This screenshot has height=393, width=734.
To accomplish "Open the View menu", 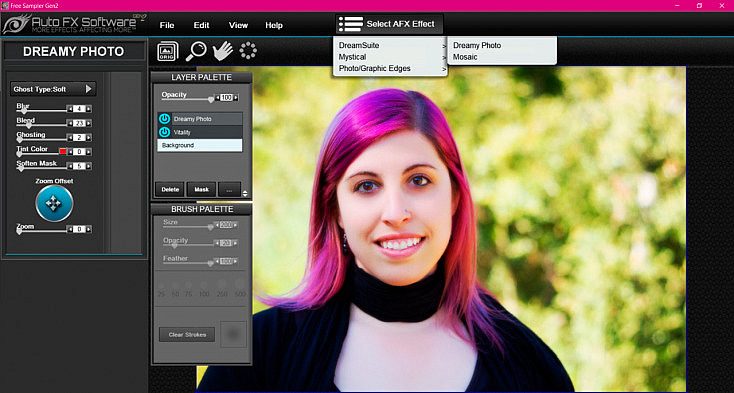I will point(238,25).
